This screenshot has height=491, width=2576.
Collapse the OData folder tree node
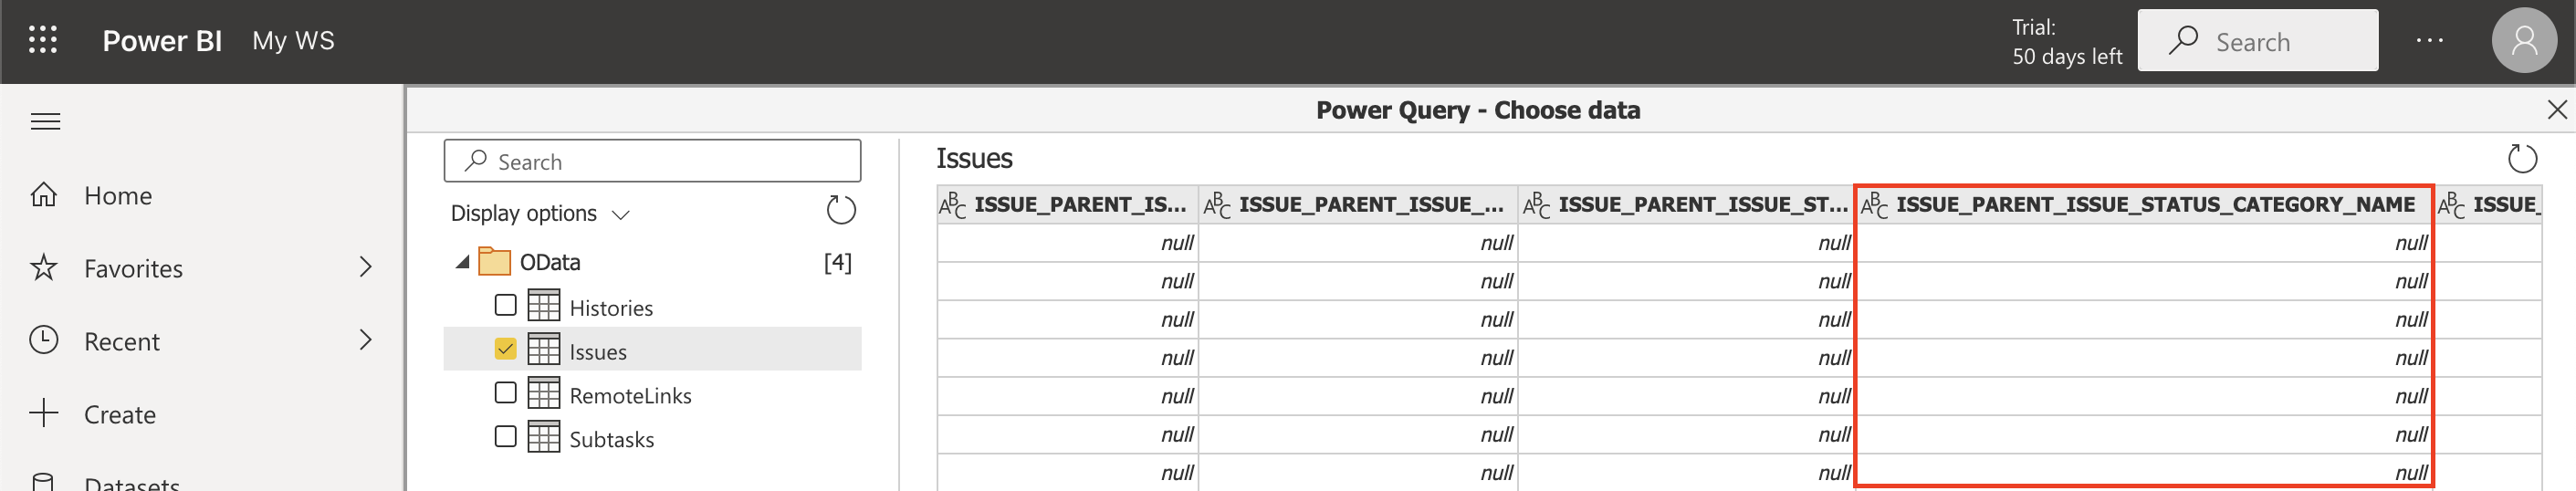pos(462,262)
